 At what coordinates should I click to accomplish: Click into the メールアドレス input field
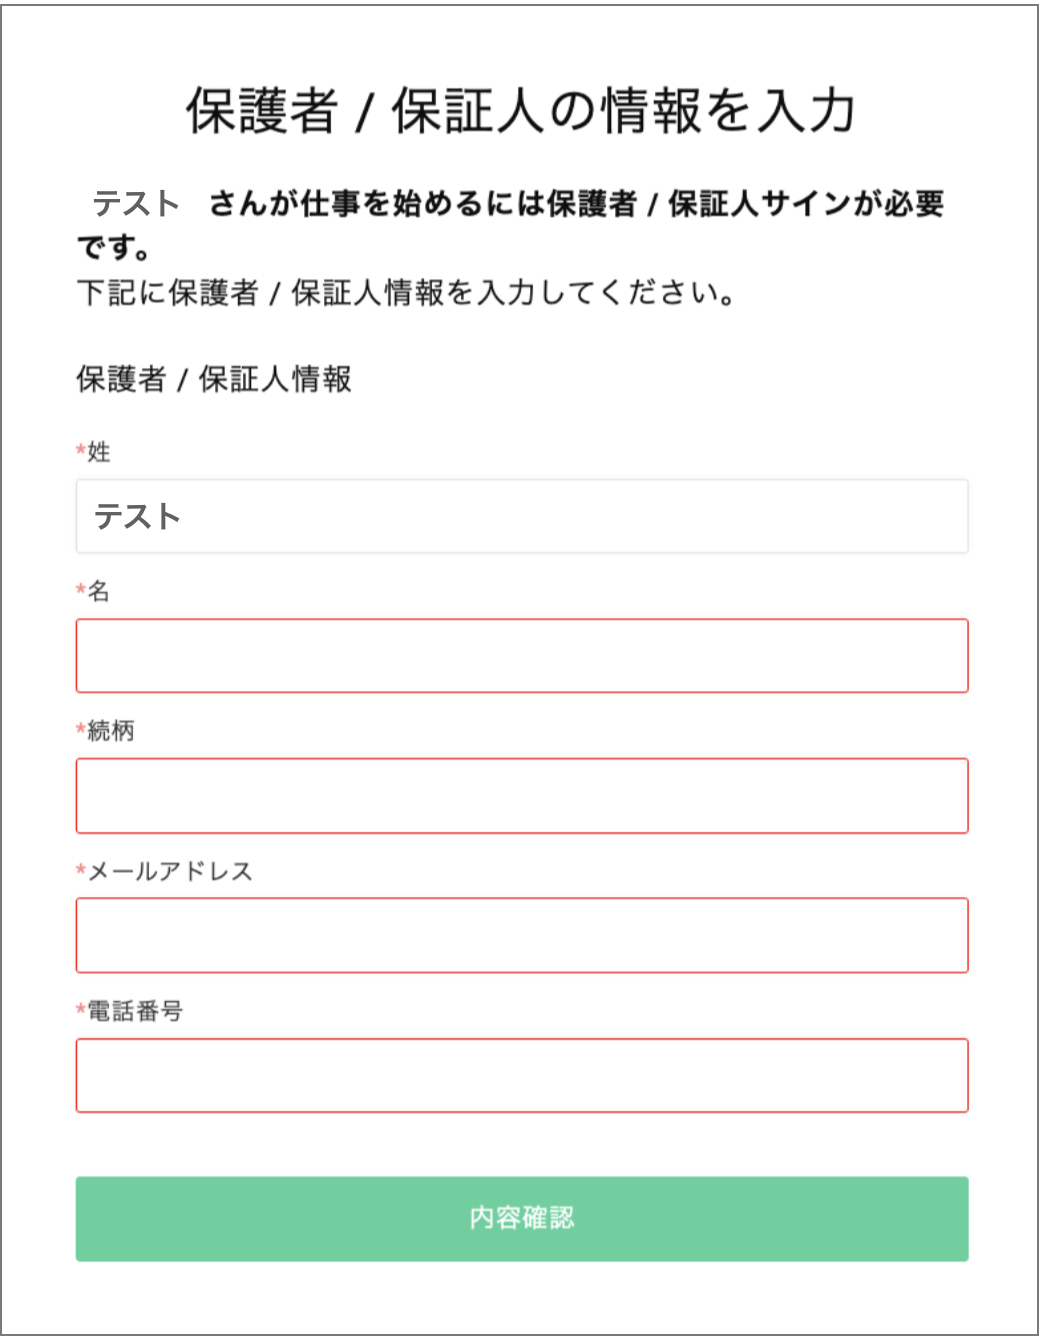pyautogui.click(x=522, y=936)
